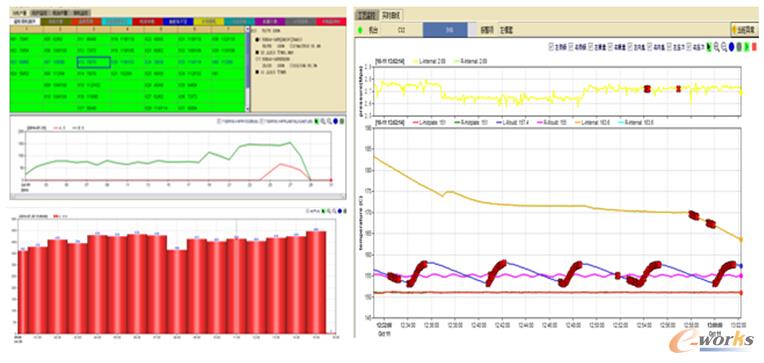Viewport: 764px width, 363px height.
Task: Open the olive colored tab
Action: pos(56,21)
